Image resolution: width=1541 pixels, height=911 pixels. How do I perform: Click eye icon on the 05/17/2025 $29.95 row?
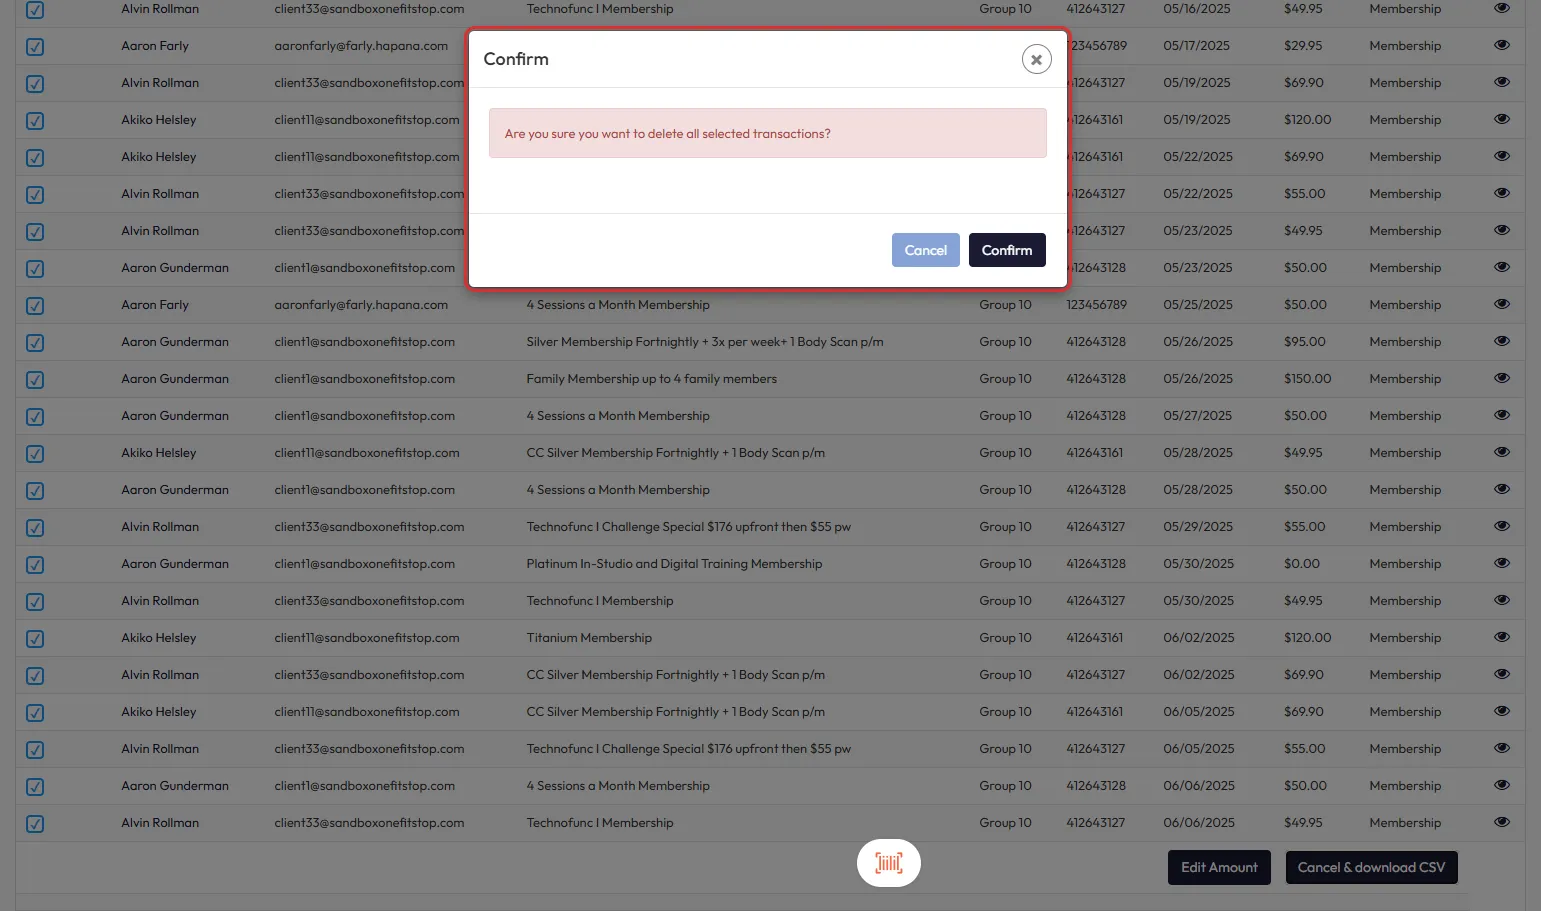[1501, 46]
